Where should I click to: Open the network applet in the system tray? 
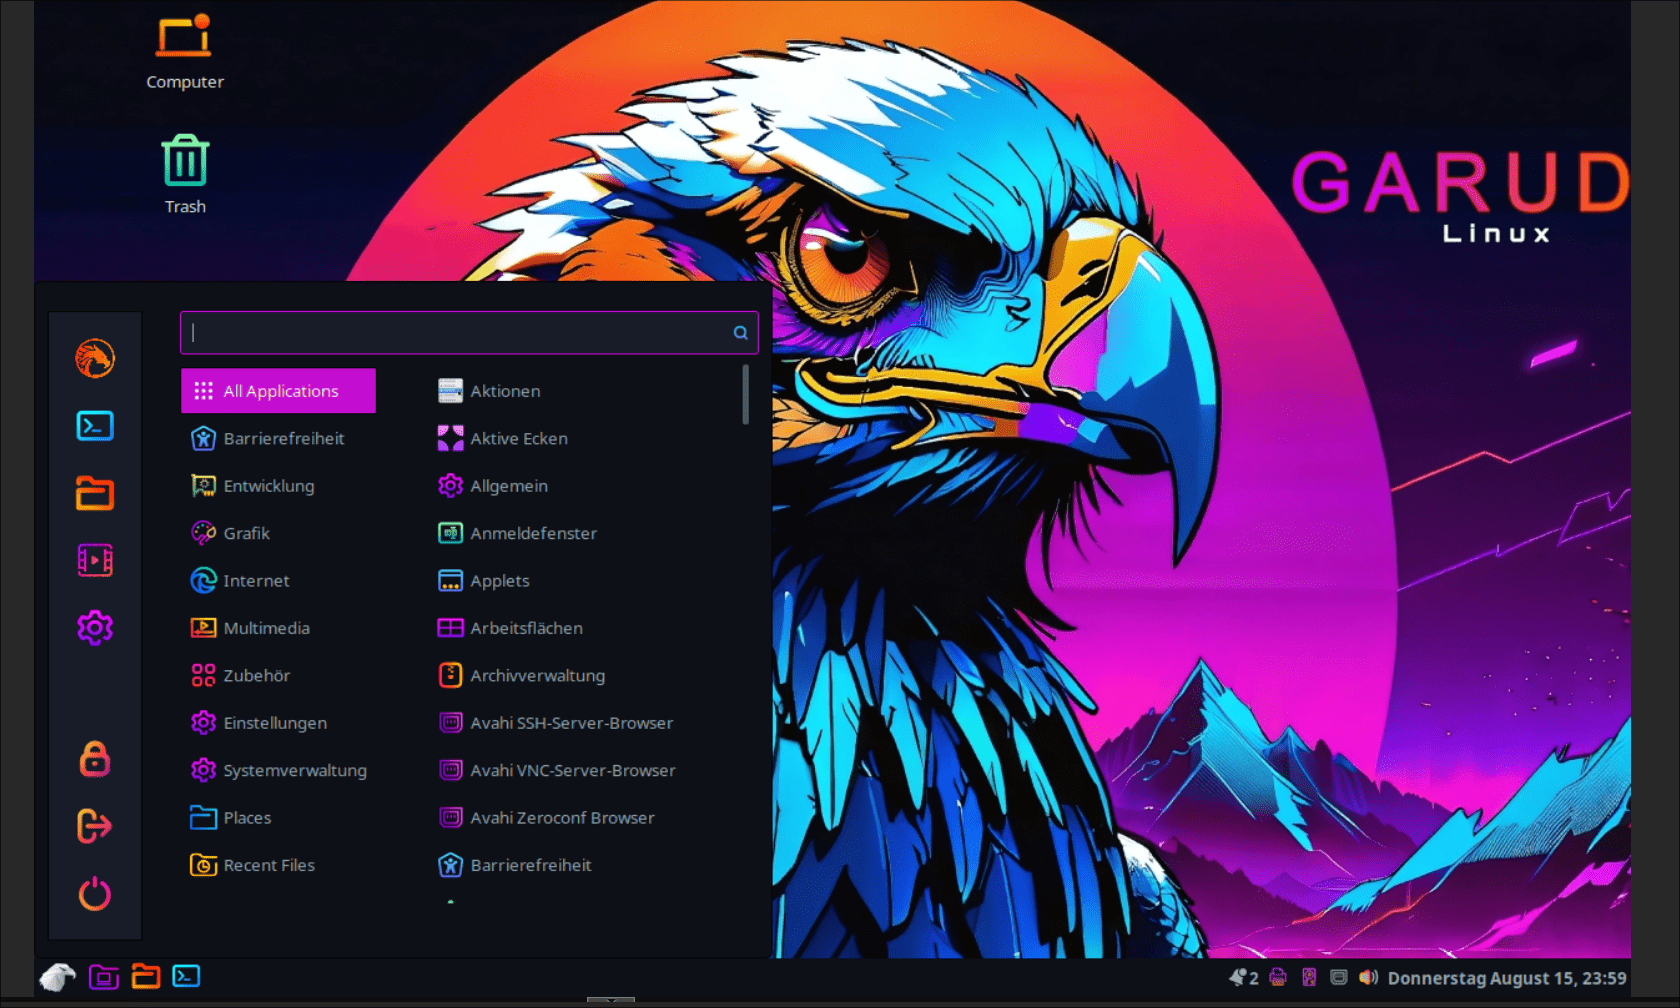pos(1339,978)
